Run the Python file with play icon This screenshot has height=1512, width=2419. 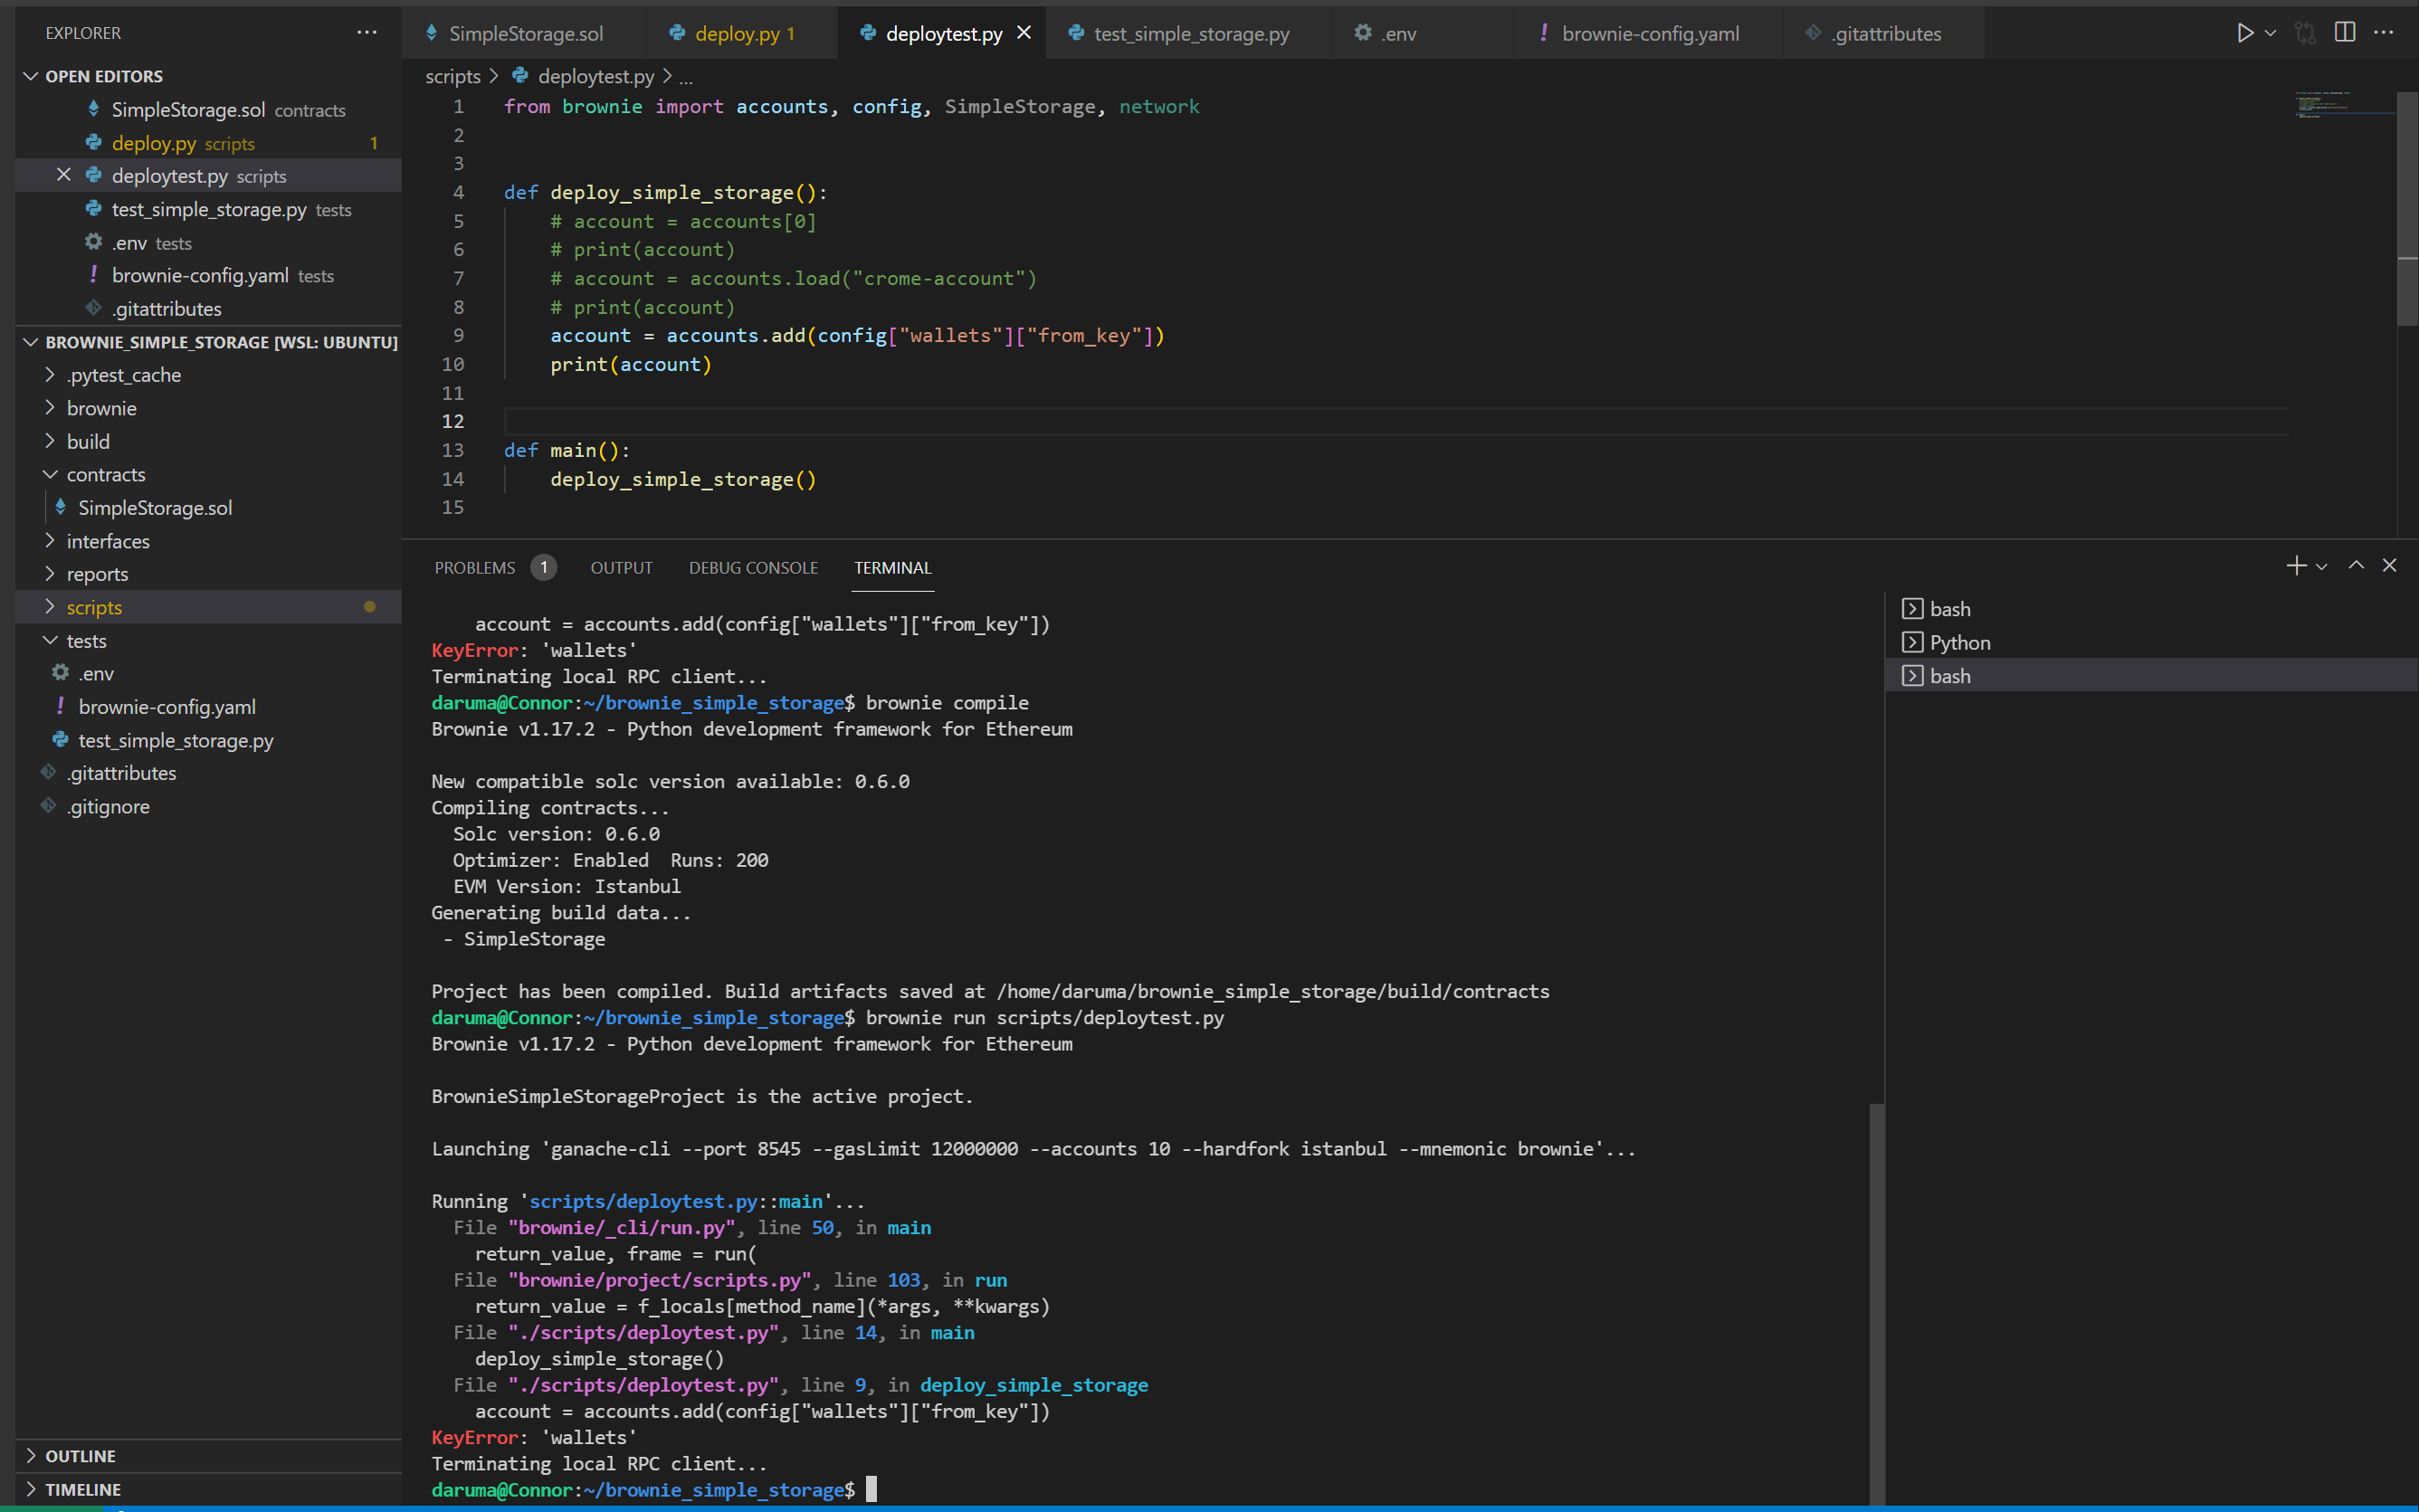[2244, 33]
